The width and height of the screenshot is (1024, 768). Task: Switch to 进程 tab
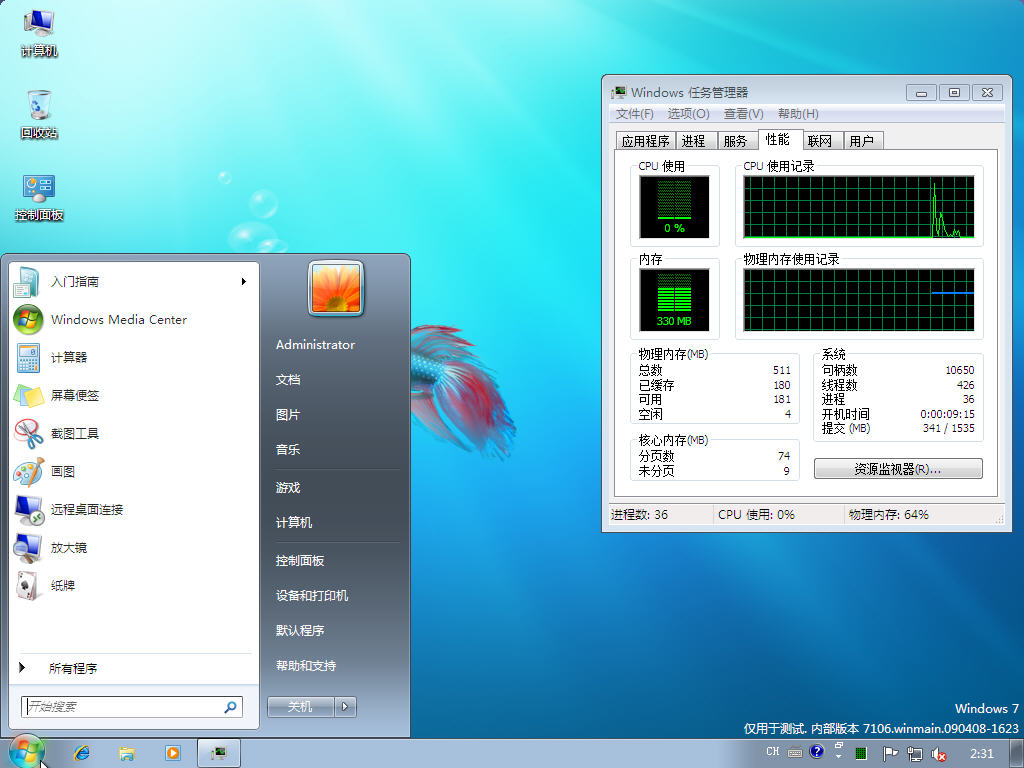click(694, 141)
